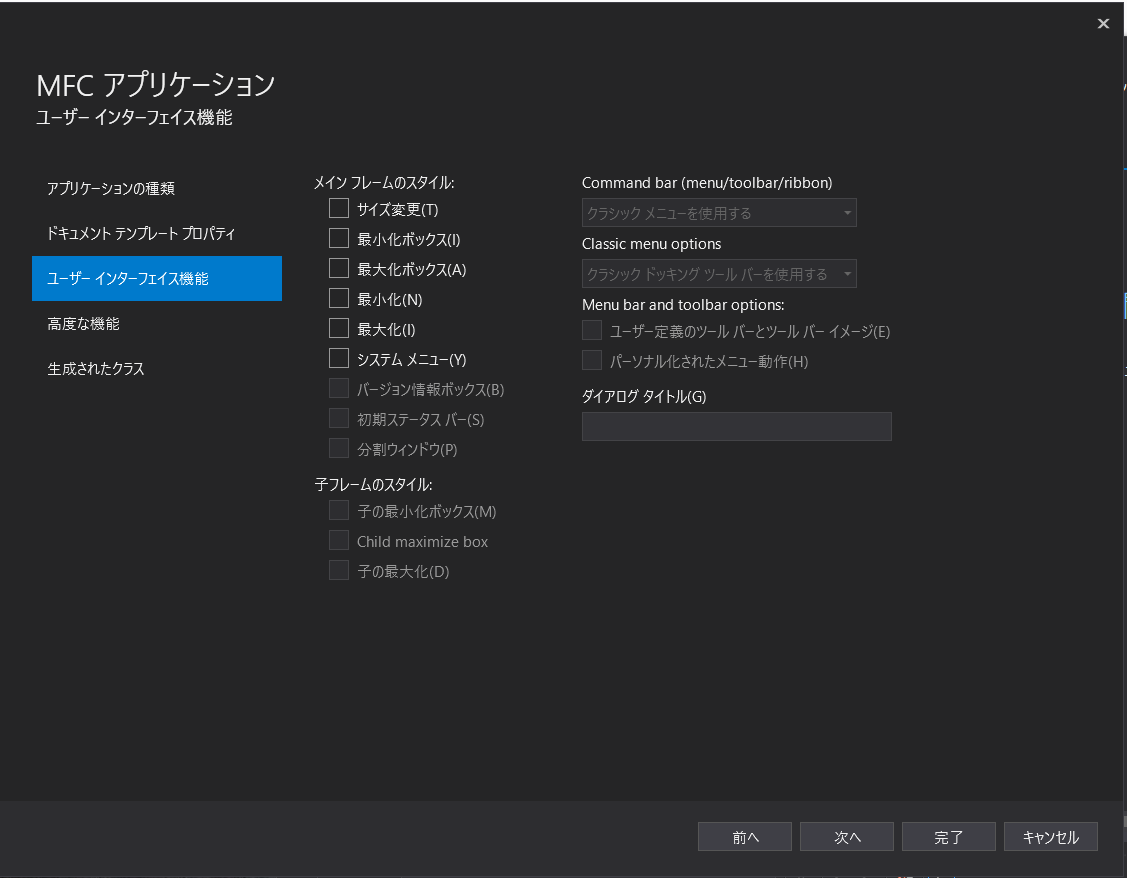Toggle 子の最大化(D) checkbox
1127x878 pixels.
click(339, 570)
